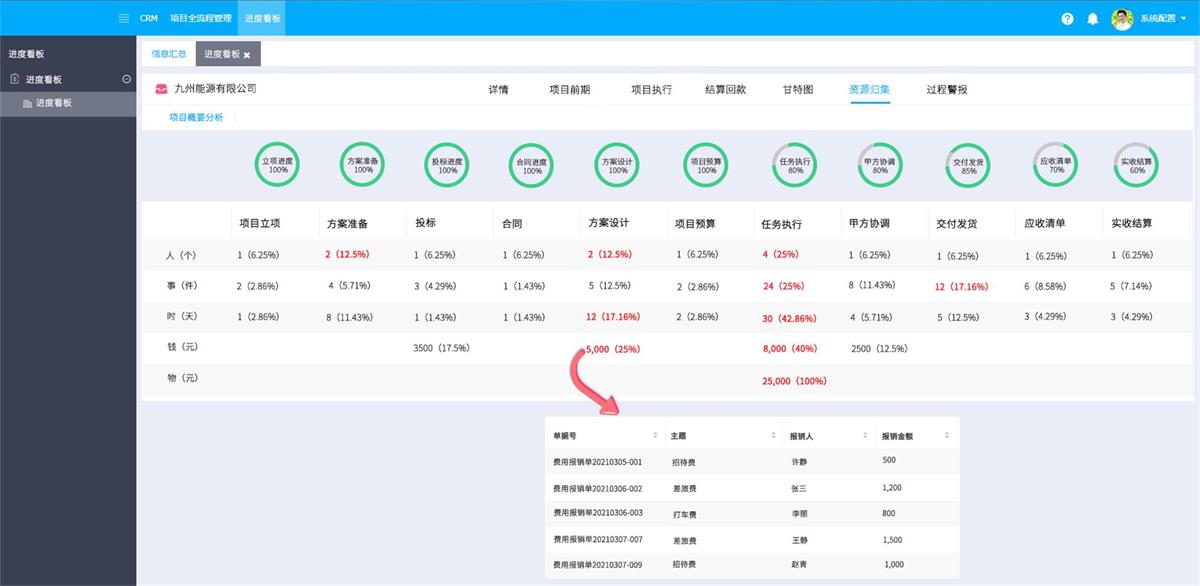This screenshot has width=1200, height=586.
Task: Collapse the 进度看板 sidebar group
Action: [126, 79]
